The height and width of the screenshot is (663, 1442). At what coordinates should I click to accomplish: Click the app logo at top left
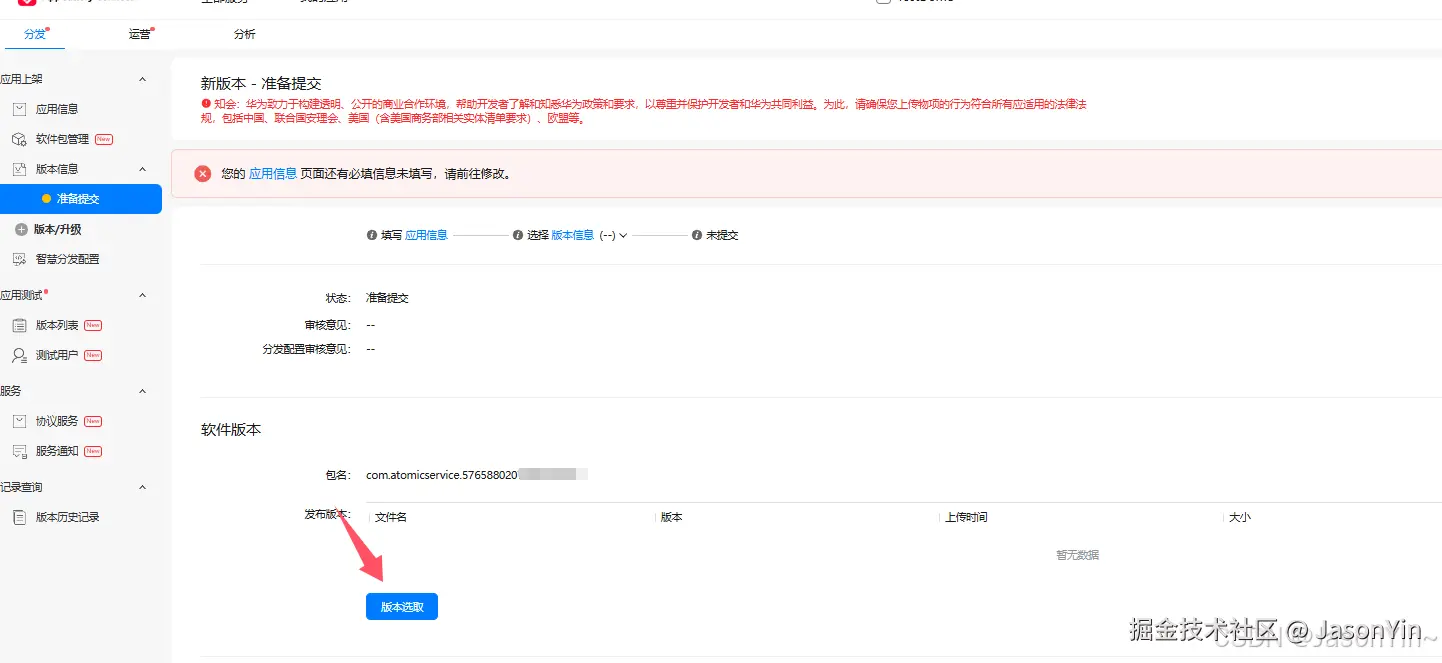point(27,3)
